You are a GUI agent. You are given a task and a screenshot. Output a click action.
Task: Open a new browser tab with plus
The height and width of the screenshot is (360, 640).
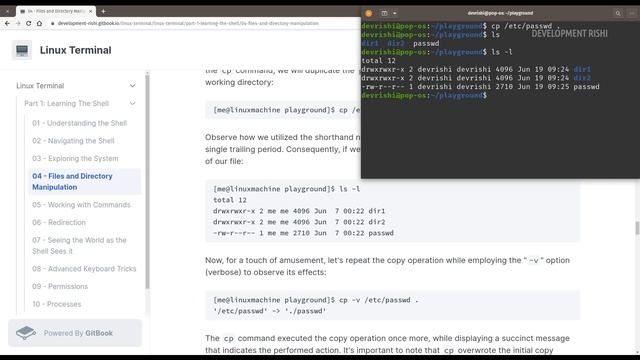pyautogui.click(x=103, y=11)
